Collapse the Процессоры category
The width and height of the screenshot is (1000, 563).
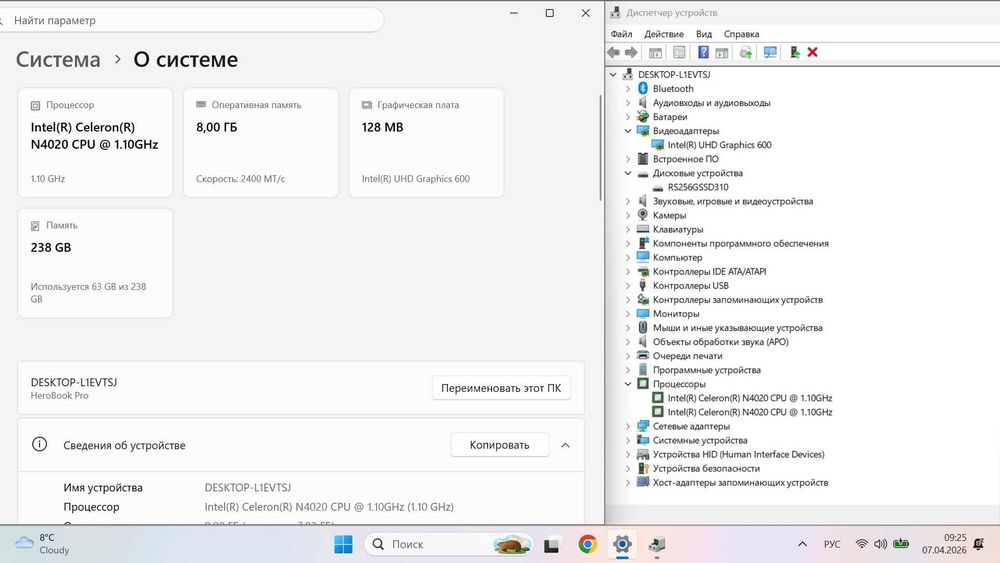coord(628,384)
